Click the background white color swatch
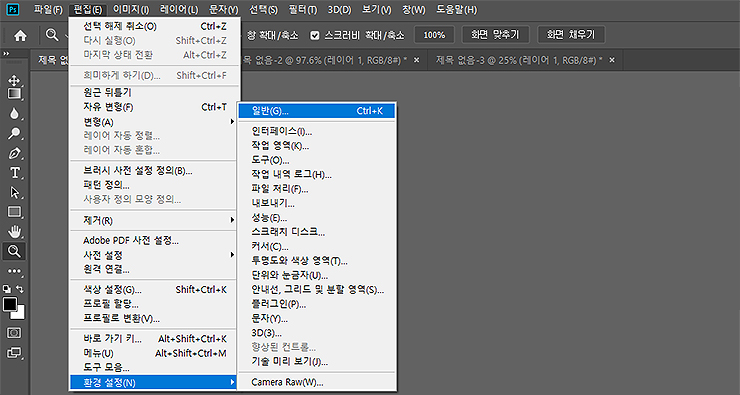740x395 pixels. point(19,314)
